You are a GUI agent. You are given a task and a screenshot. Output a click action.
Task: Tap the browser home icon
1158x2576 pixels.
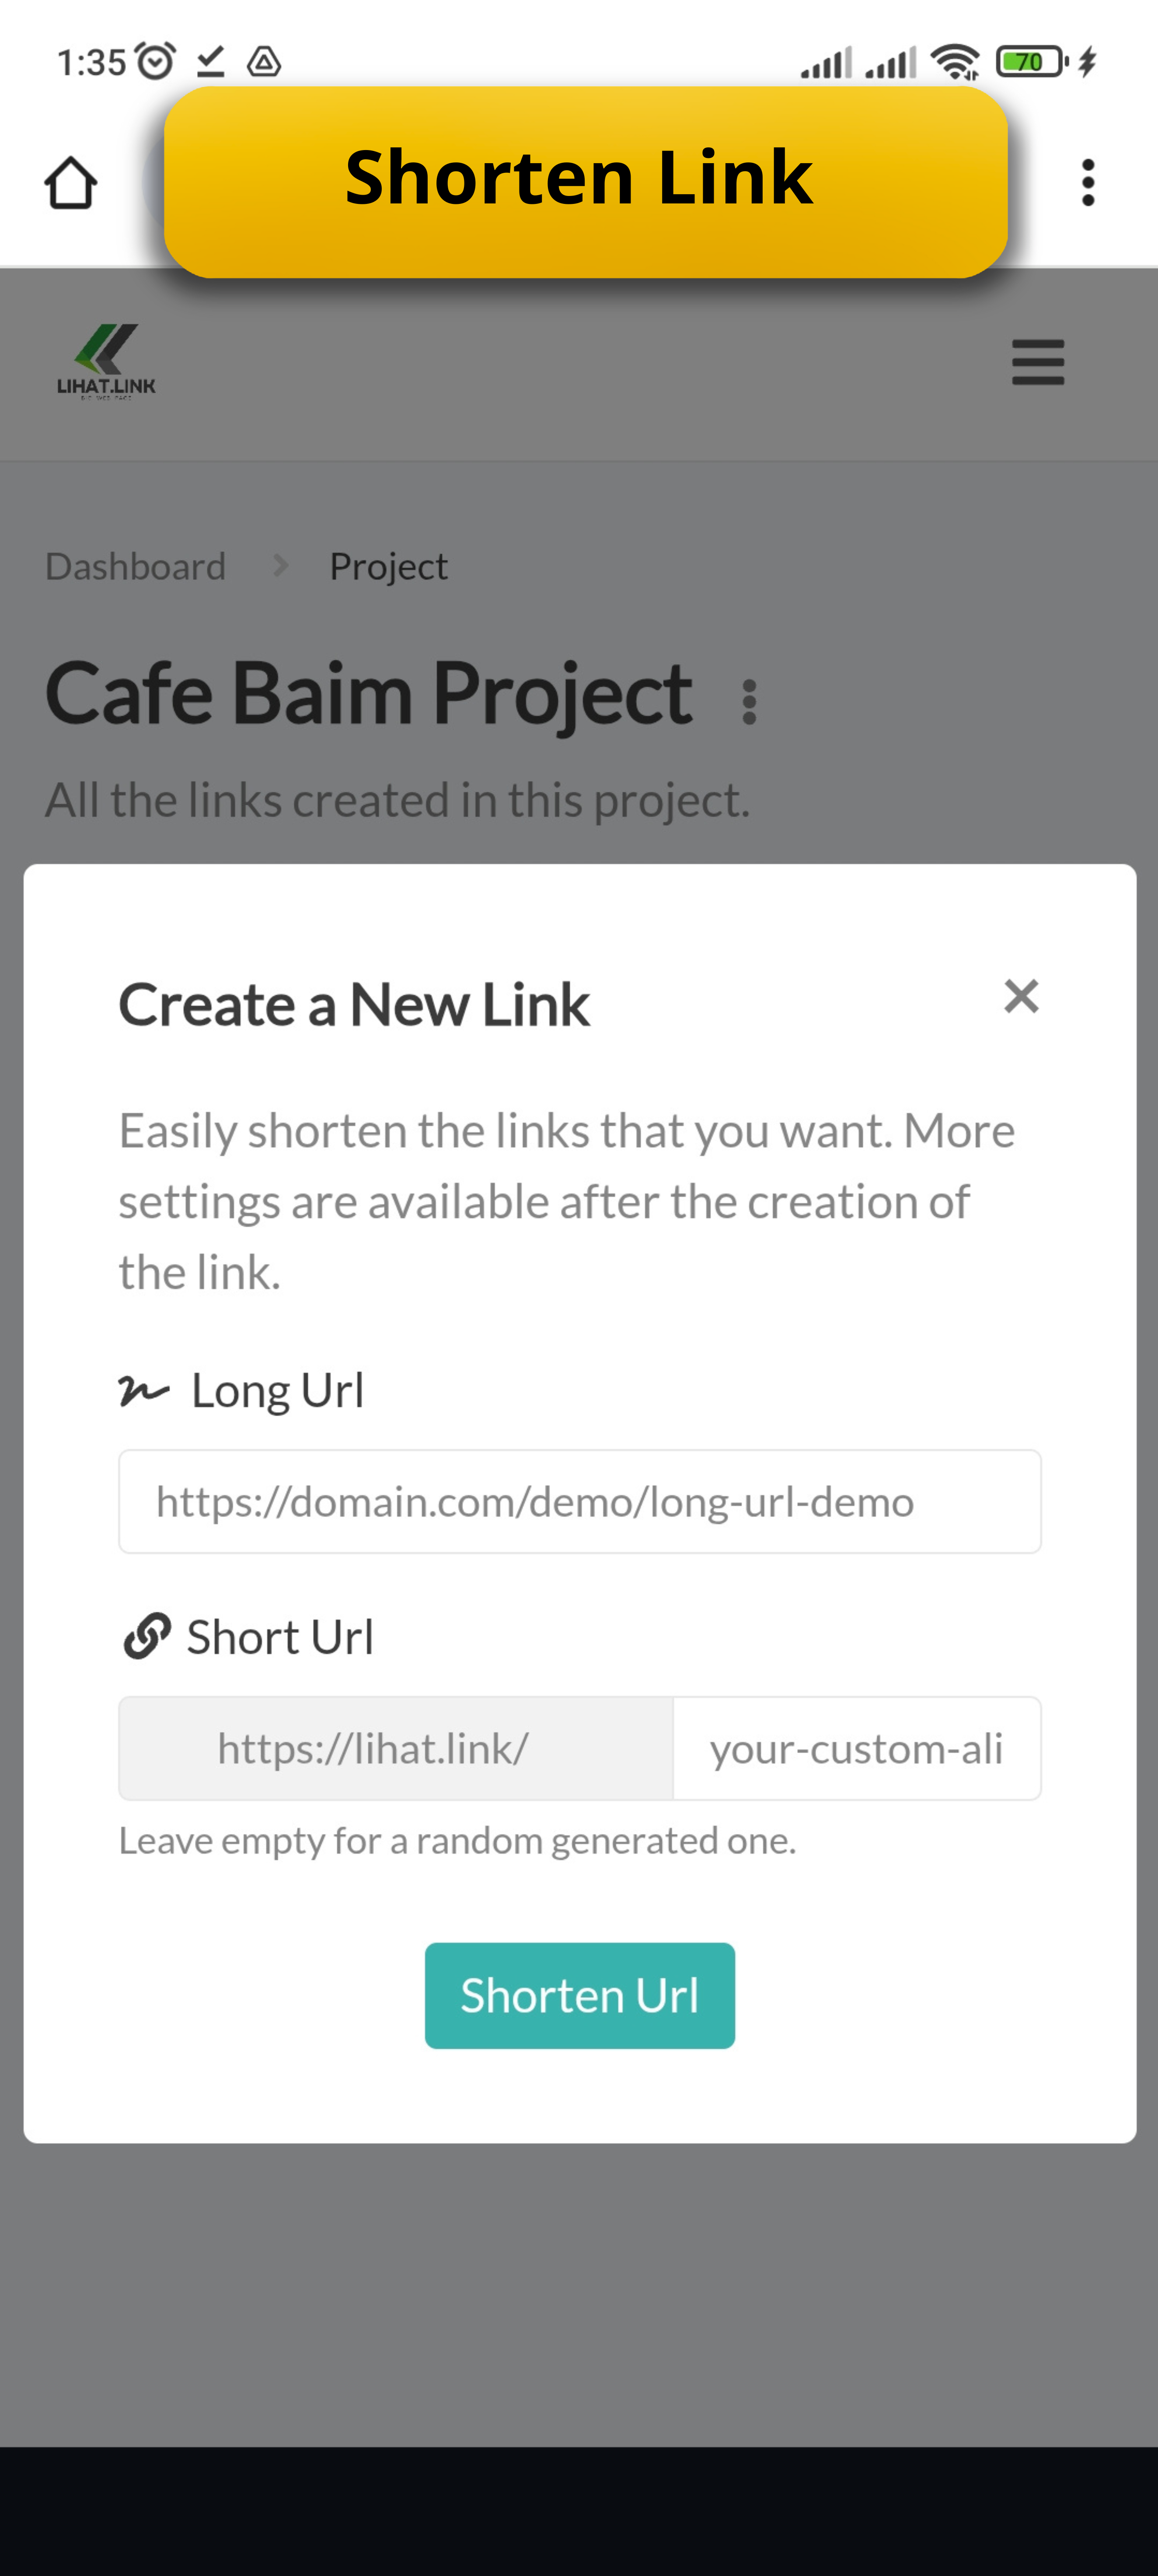pos(70,183)
